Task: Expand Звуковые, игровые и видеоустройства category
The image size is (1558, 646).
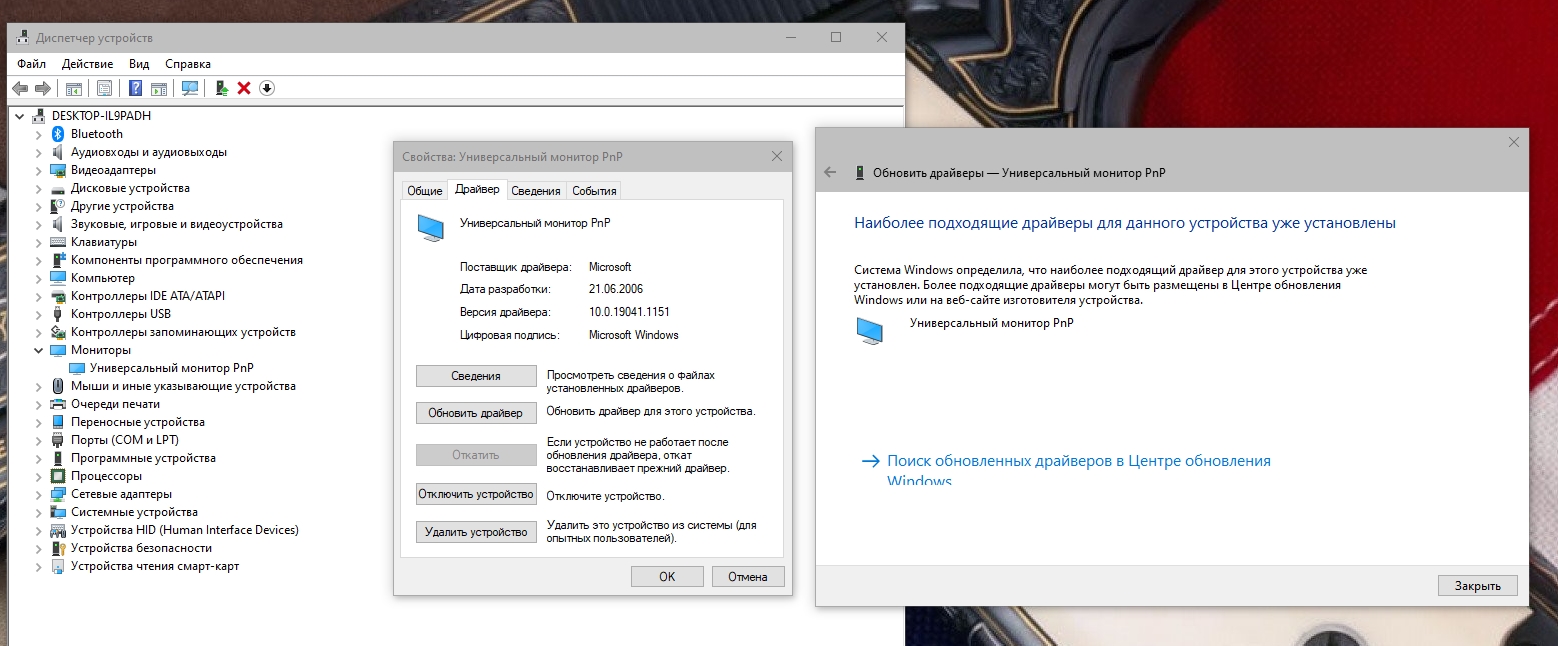Action: click(x=38, y=224)
